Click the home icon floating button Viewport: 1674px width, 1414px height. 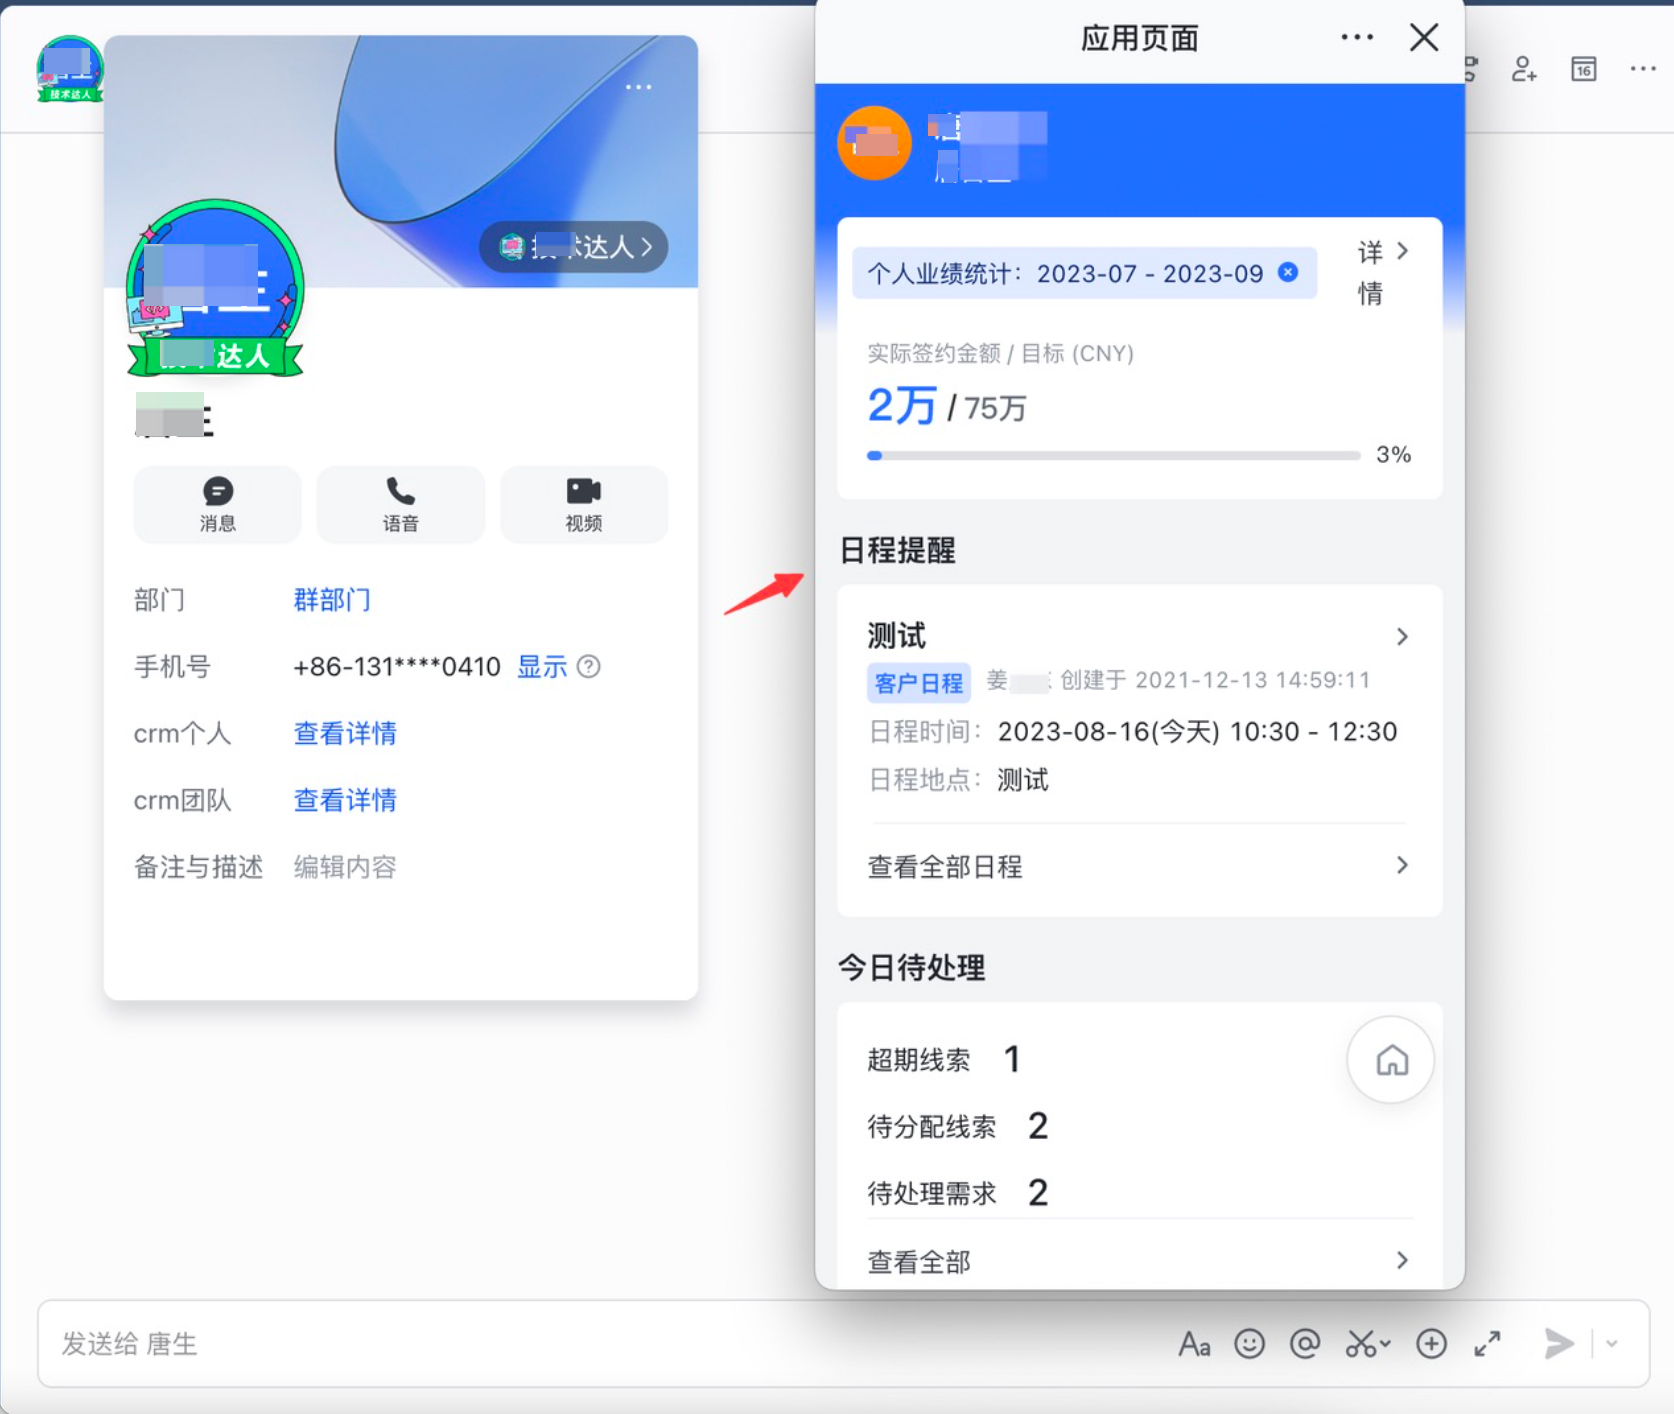1390,1060
